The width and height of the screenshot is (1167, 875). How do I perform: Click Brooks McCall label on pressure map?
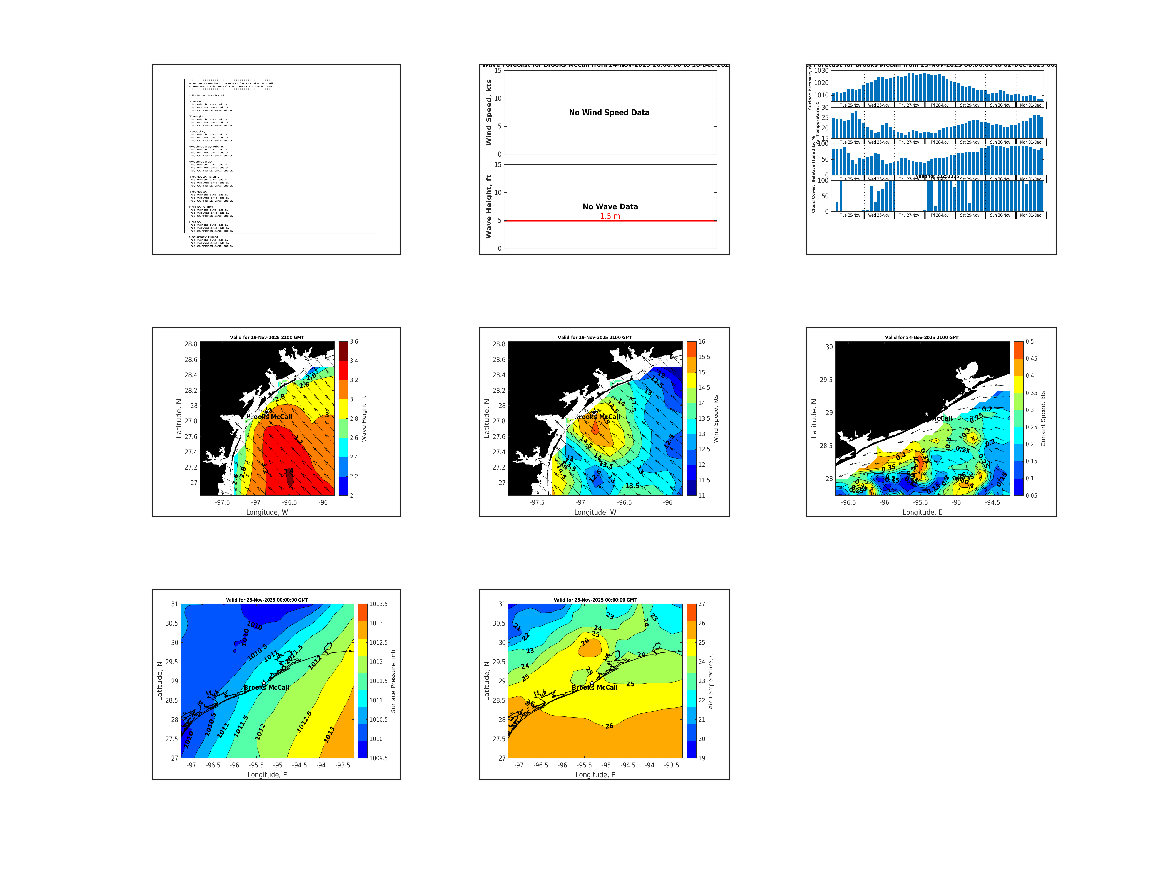[267, 687]
